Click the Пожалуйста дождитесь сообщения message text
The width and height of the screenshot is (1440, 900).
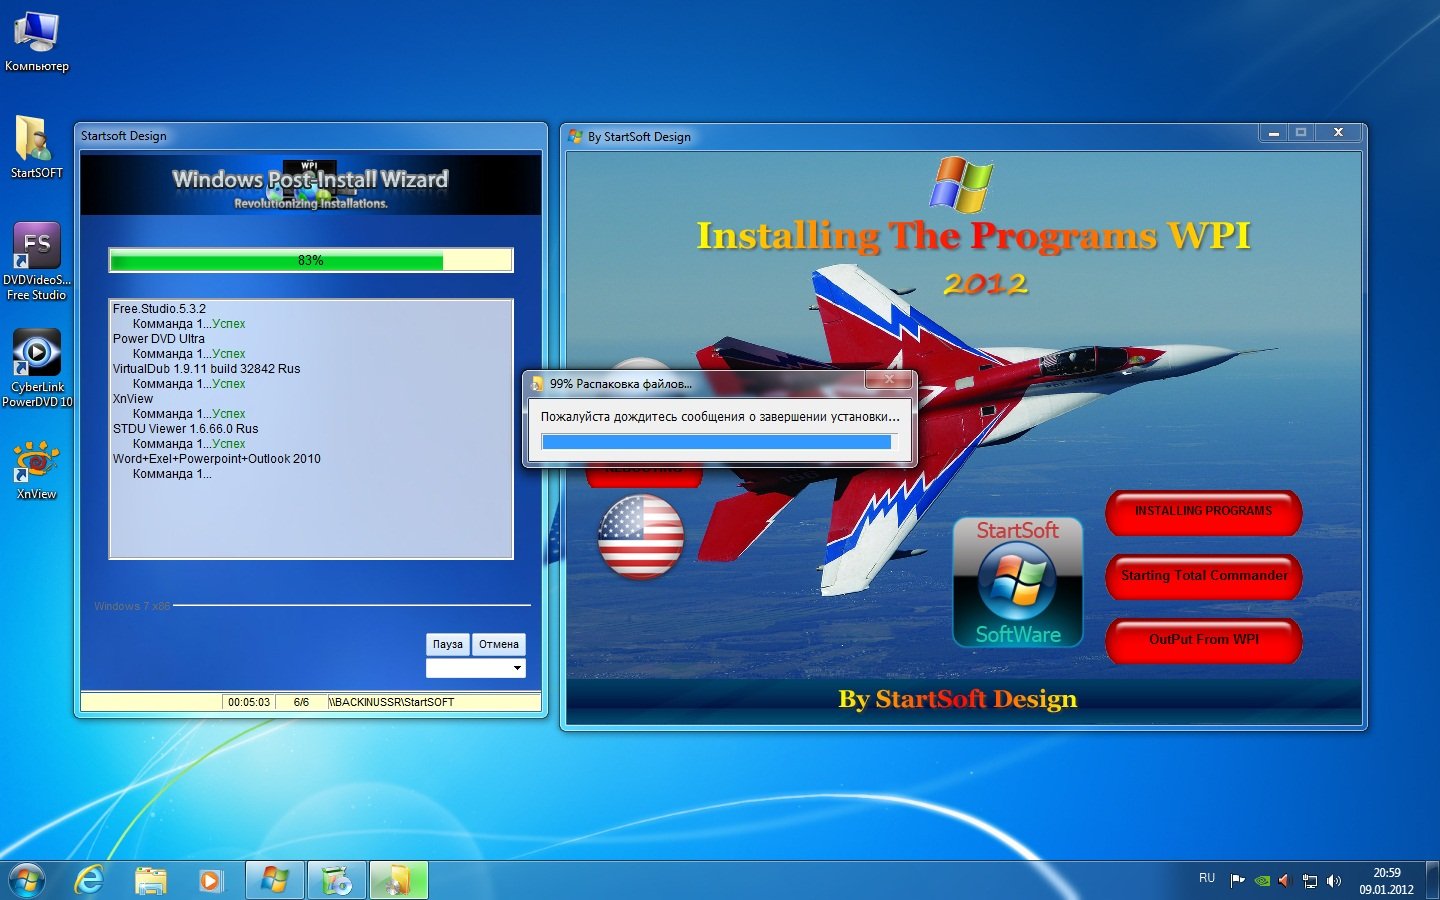pyautogui.click(x=720, y=417)
